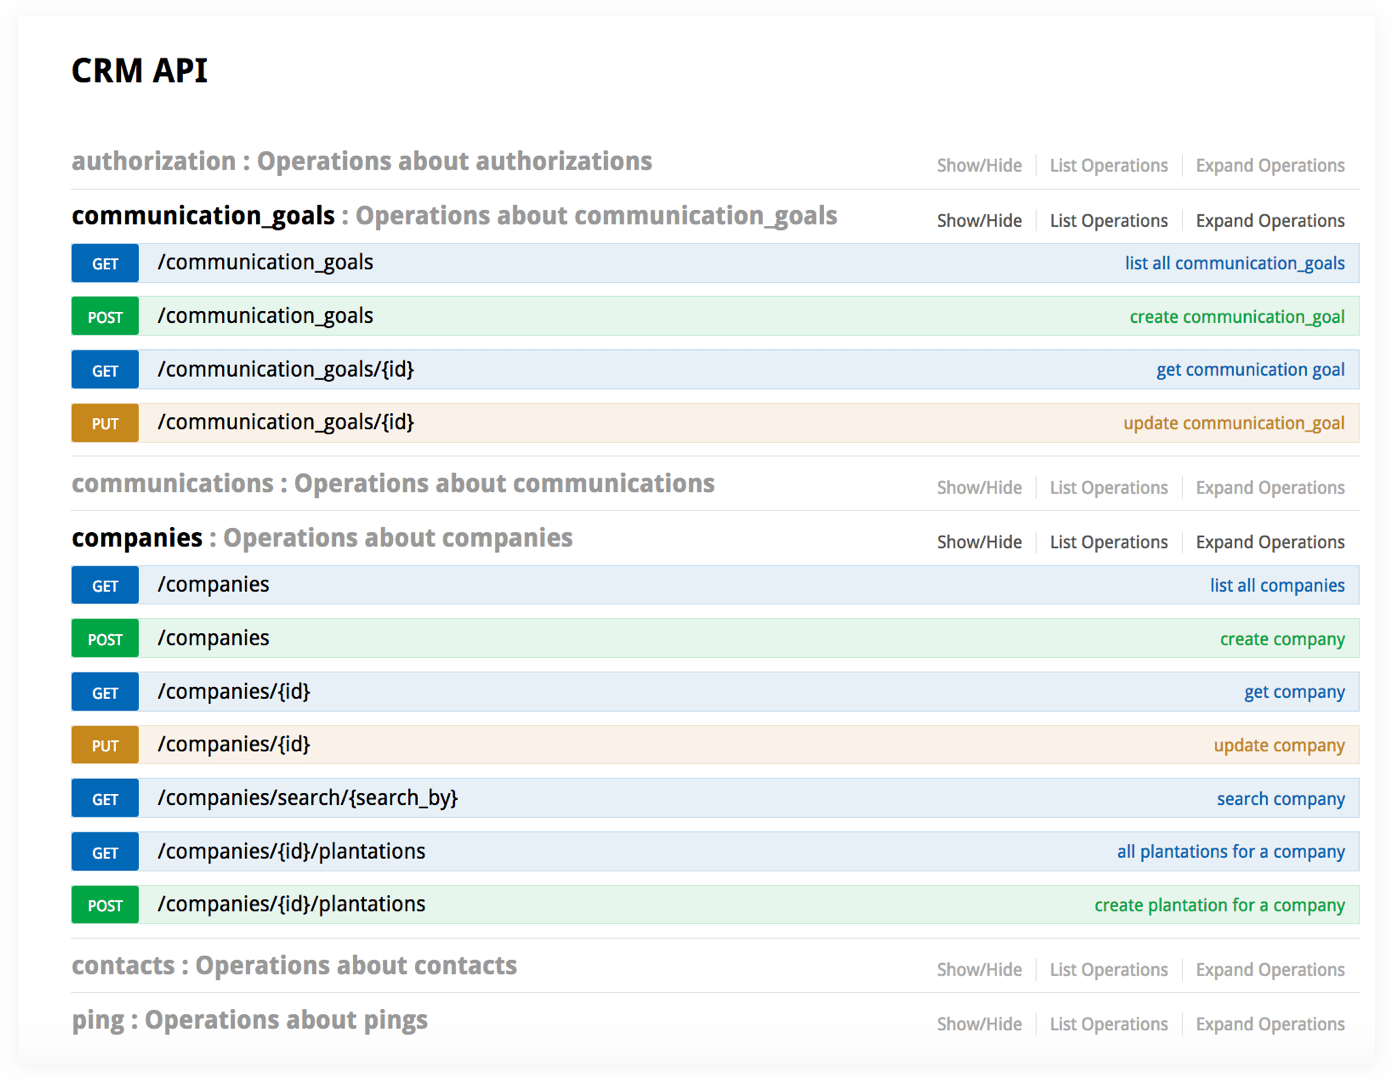Click Show/Hide for authorization
The image size is (1393, 1084).
pyautogui.click(x=979, y=166)
